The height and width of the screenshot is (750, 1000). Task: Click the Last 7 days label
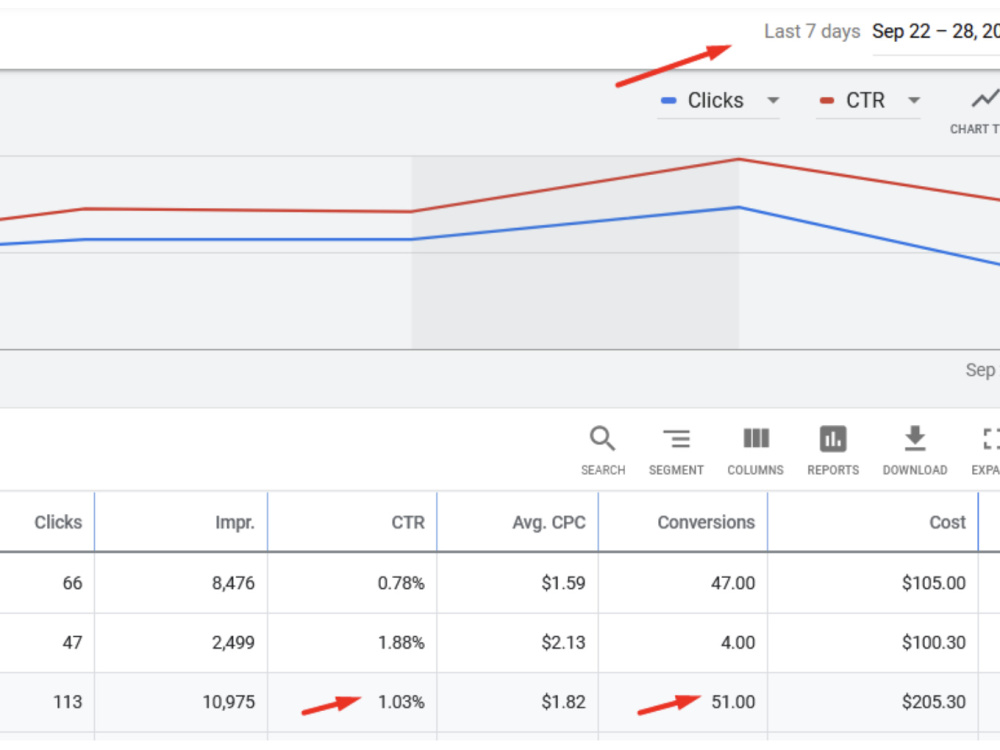click(x=812, y=31)
